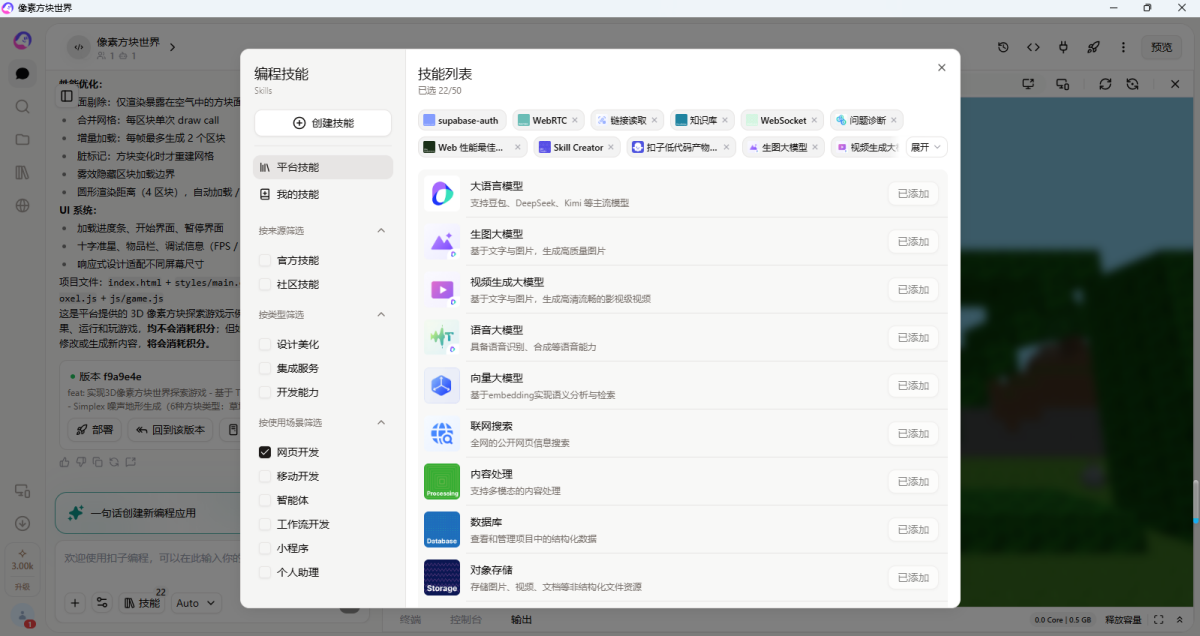Open the search icon in left sidebar

[22, 106]
